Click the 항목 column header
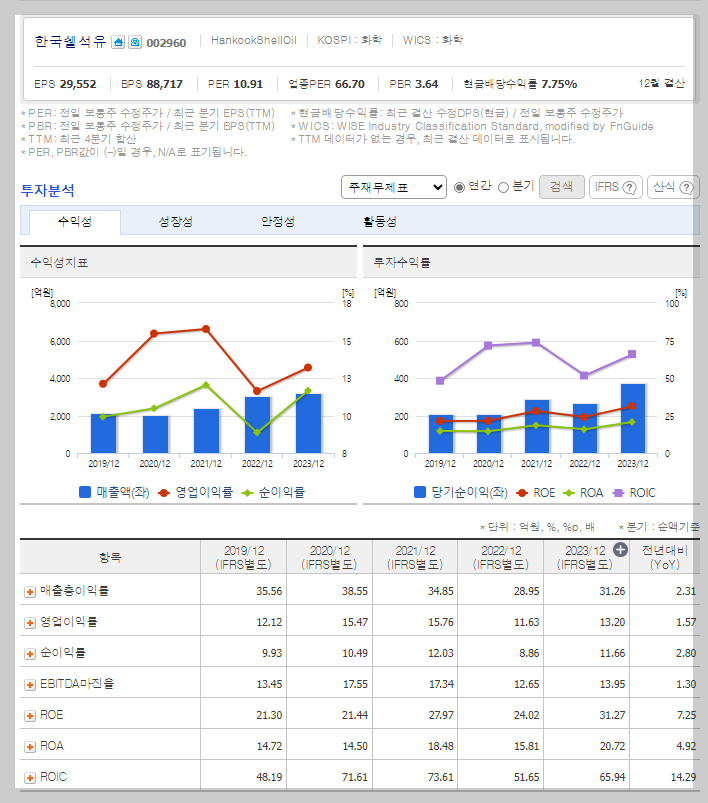 tap(110, 557)
